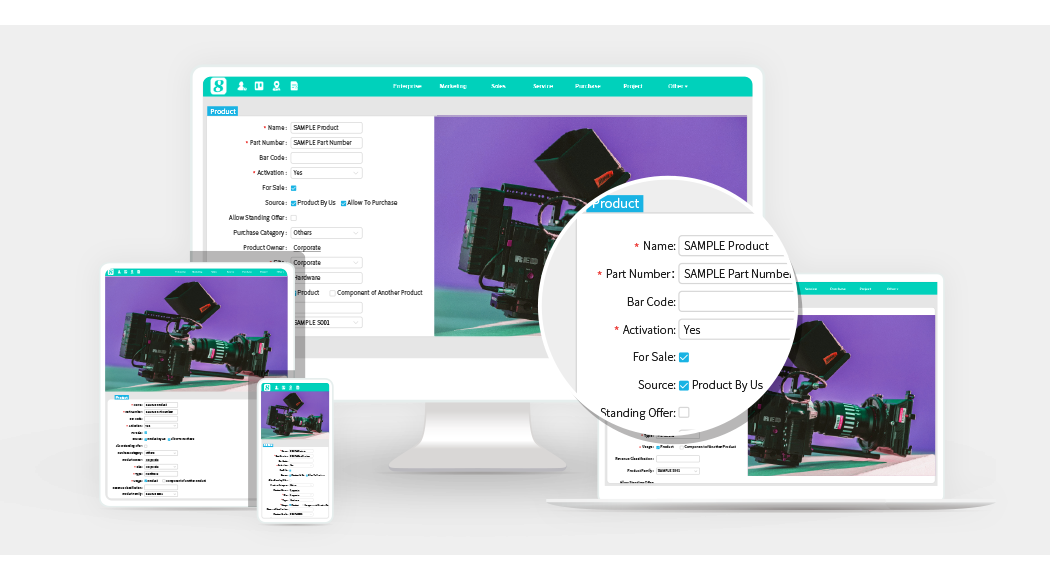Expand the SAMPLE S001 dropdown on the monitor
The width and height of the screenshot is (1050, 580).
pos(326,323)
